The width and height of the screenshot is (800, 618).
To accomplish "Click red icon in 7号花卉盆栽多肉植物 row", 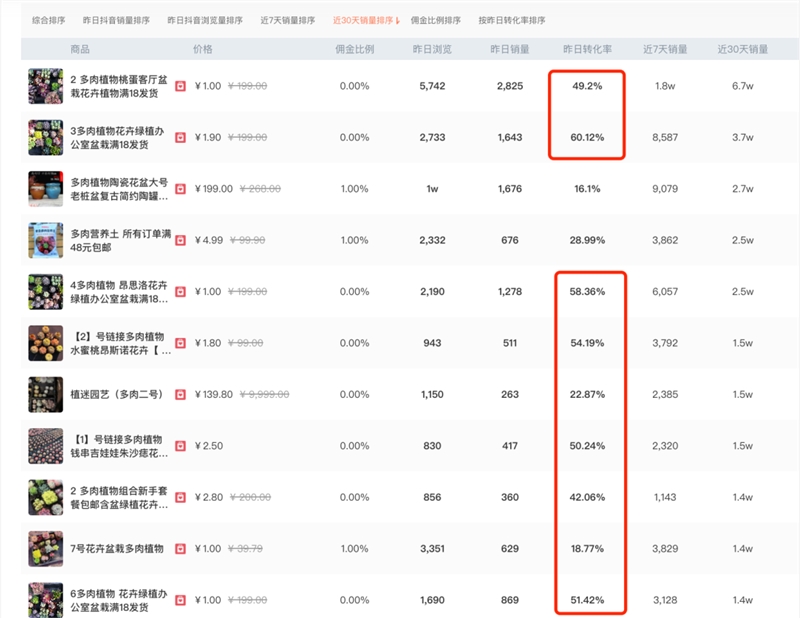I will (181, 548).
